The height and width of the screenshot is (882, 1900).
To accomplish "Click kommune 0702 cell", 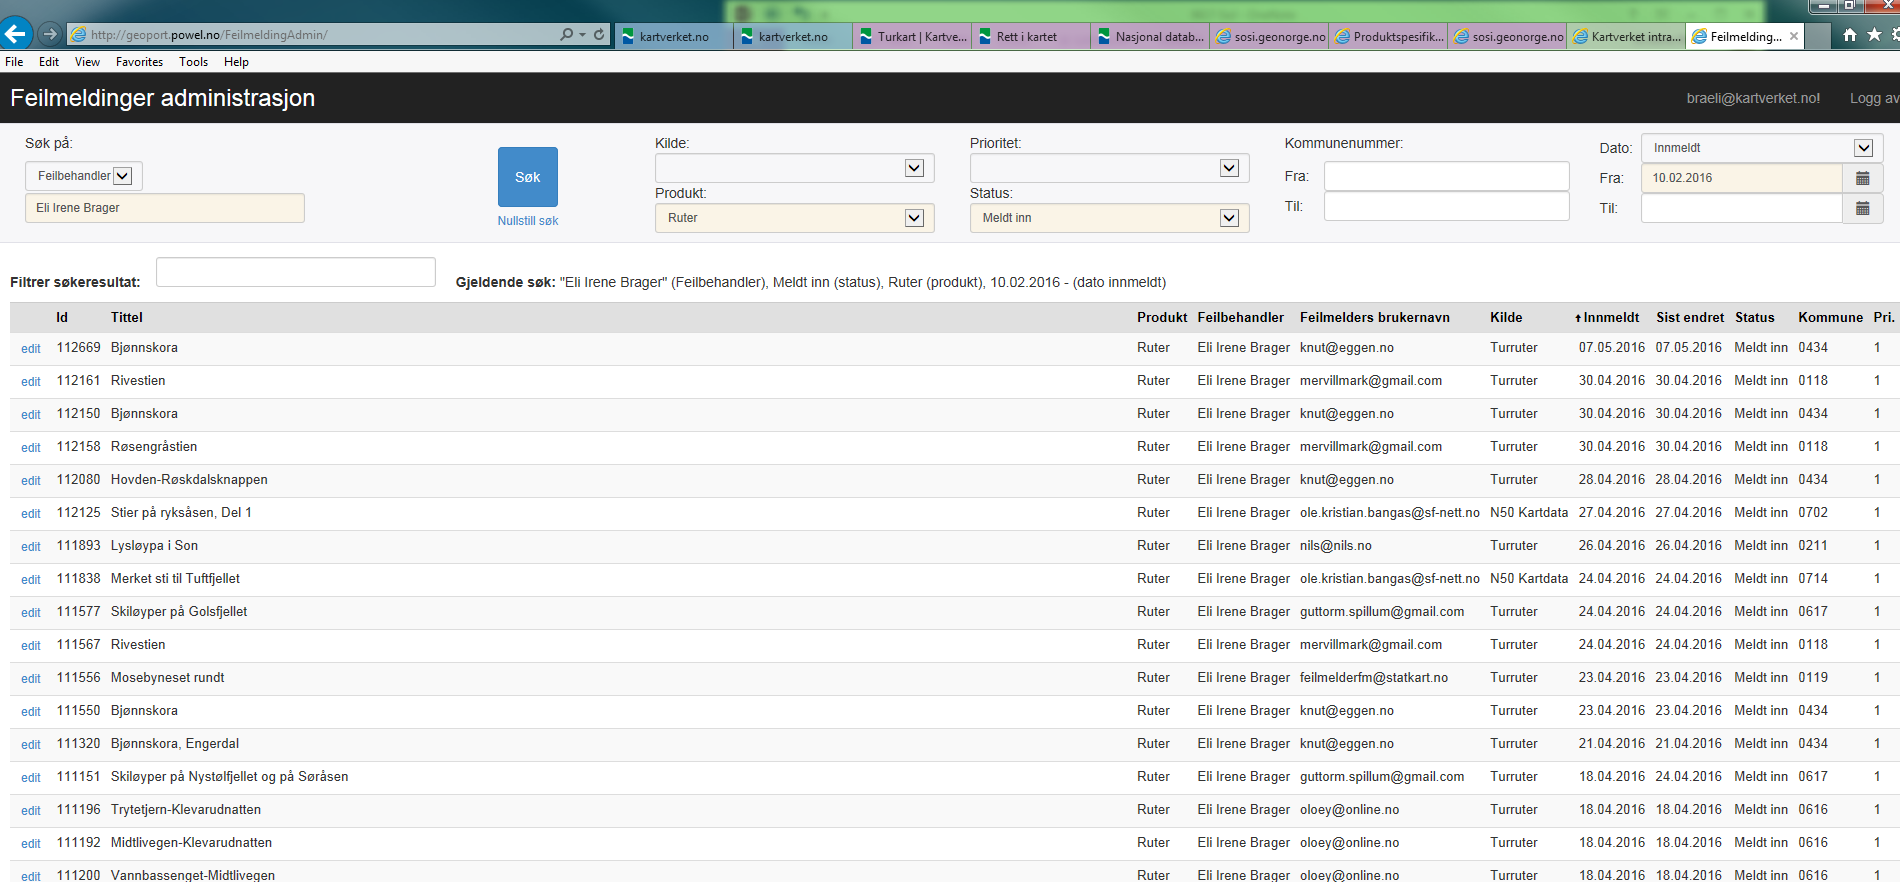I will 1813,513.
